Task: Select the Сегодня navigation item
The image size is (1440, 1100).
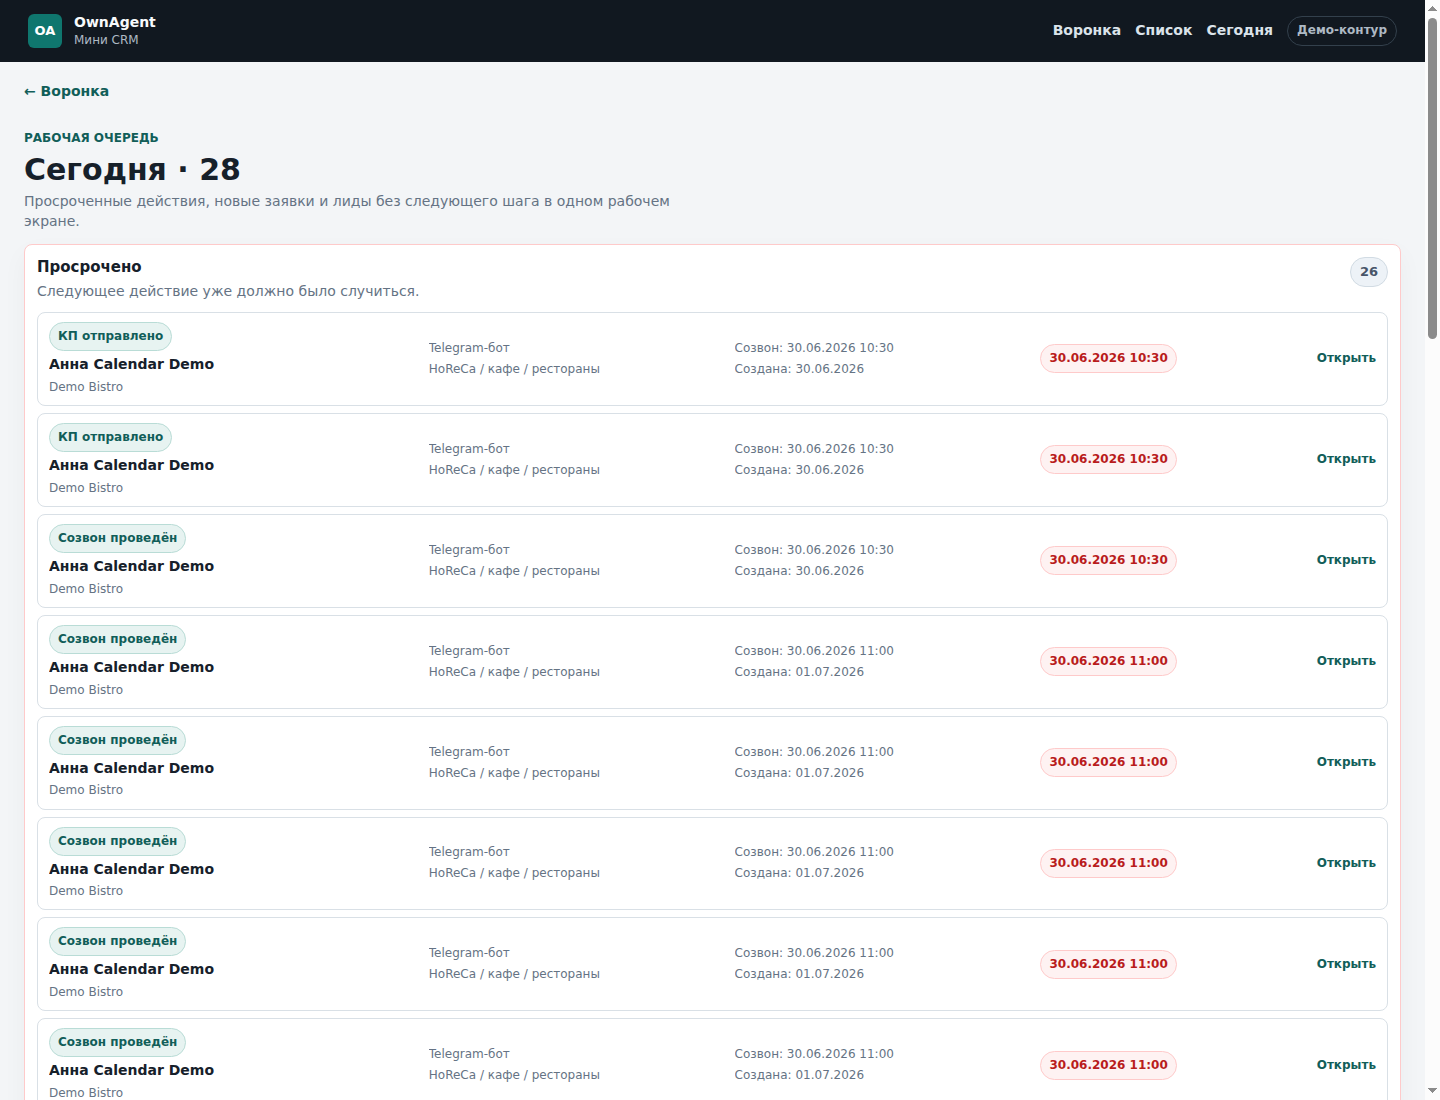Action: coord(1239,31)
